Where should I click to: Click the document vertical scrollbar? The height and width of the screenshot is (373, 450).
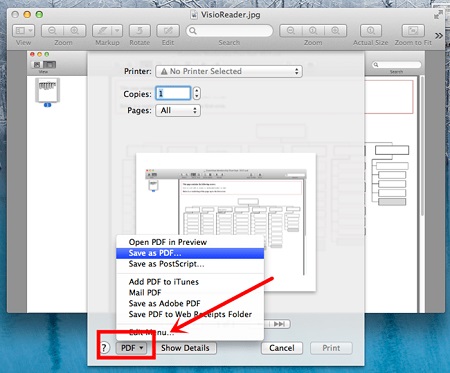click(422, 147)
